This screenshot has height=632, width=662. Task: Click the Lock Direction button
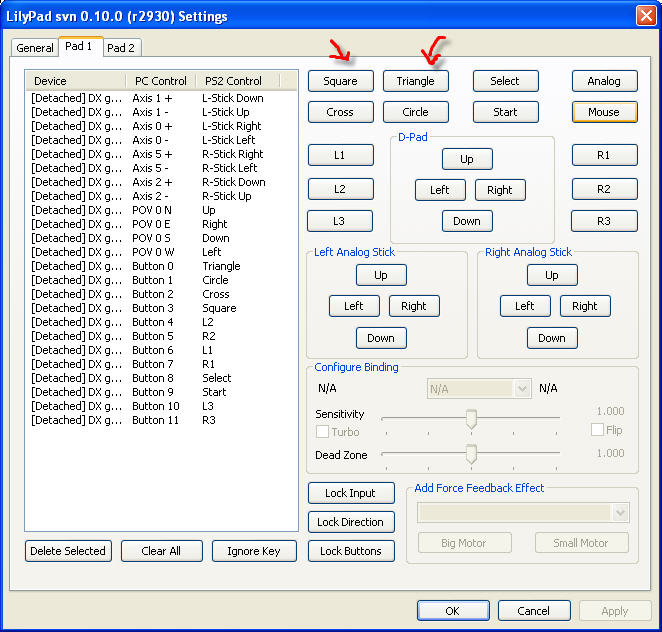pos(351,522)
